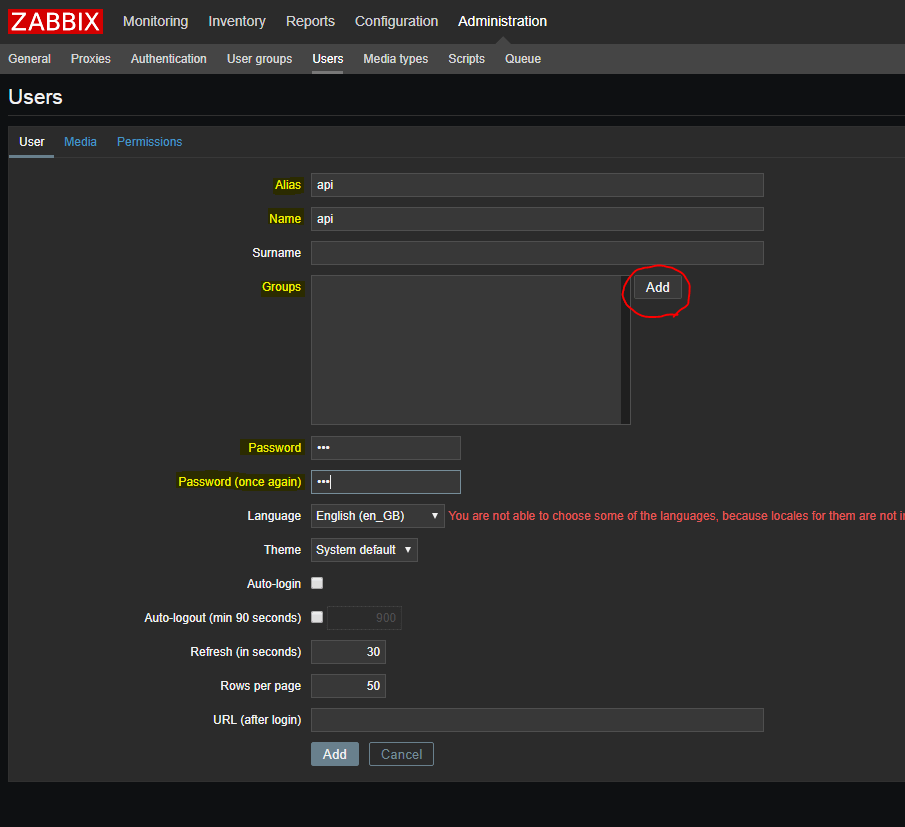Click the ZABBIX logo
The height and width of the screenshot is (827, 905).
(56, 21)
